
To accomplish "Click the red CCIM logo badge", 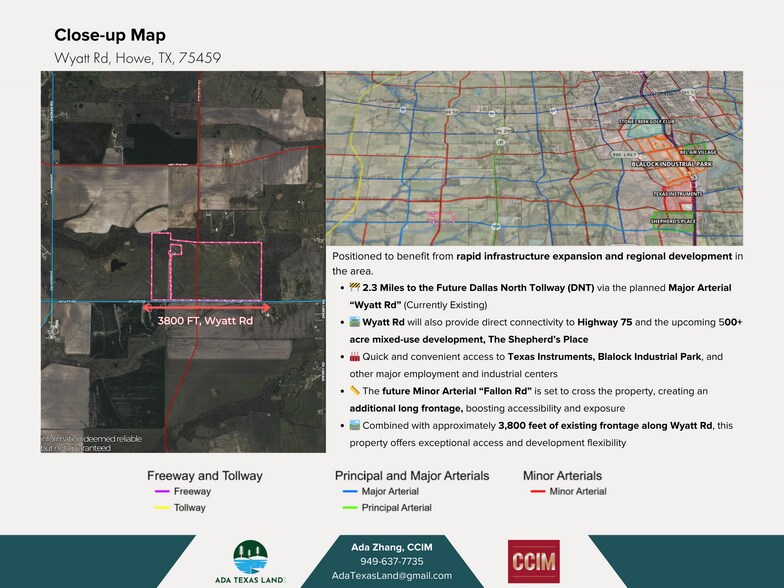I will [534, 562].
